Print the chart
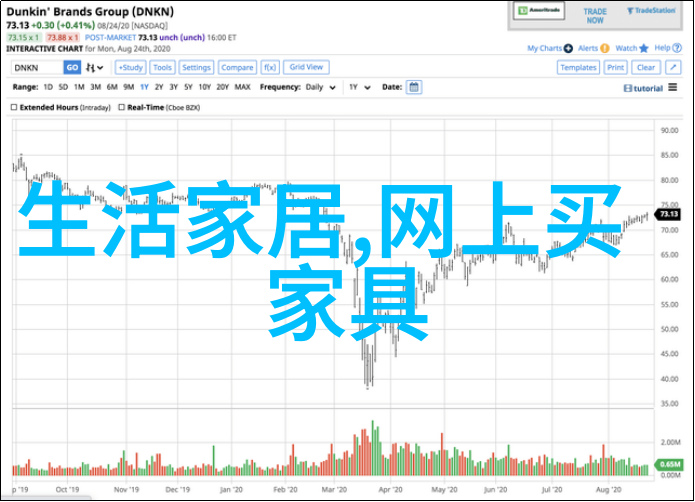Viewport: 695px width, 502px height. (x=615, y=67)
